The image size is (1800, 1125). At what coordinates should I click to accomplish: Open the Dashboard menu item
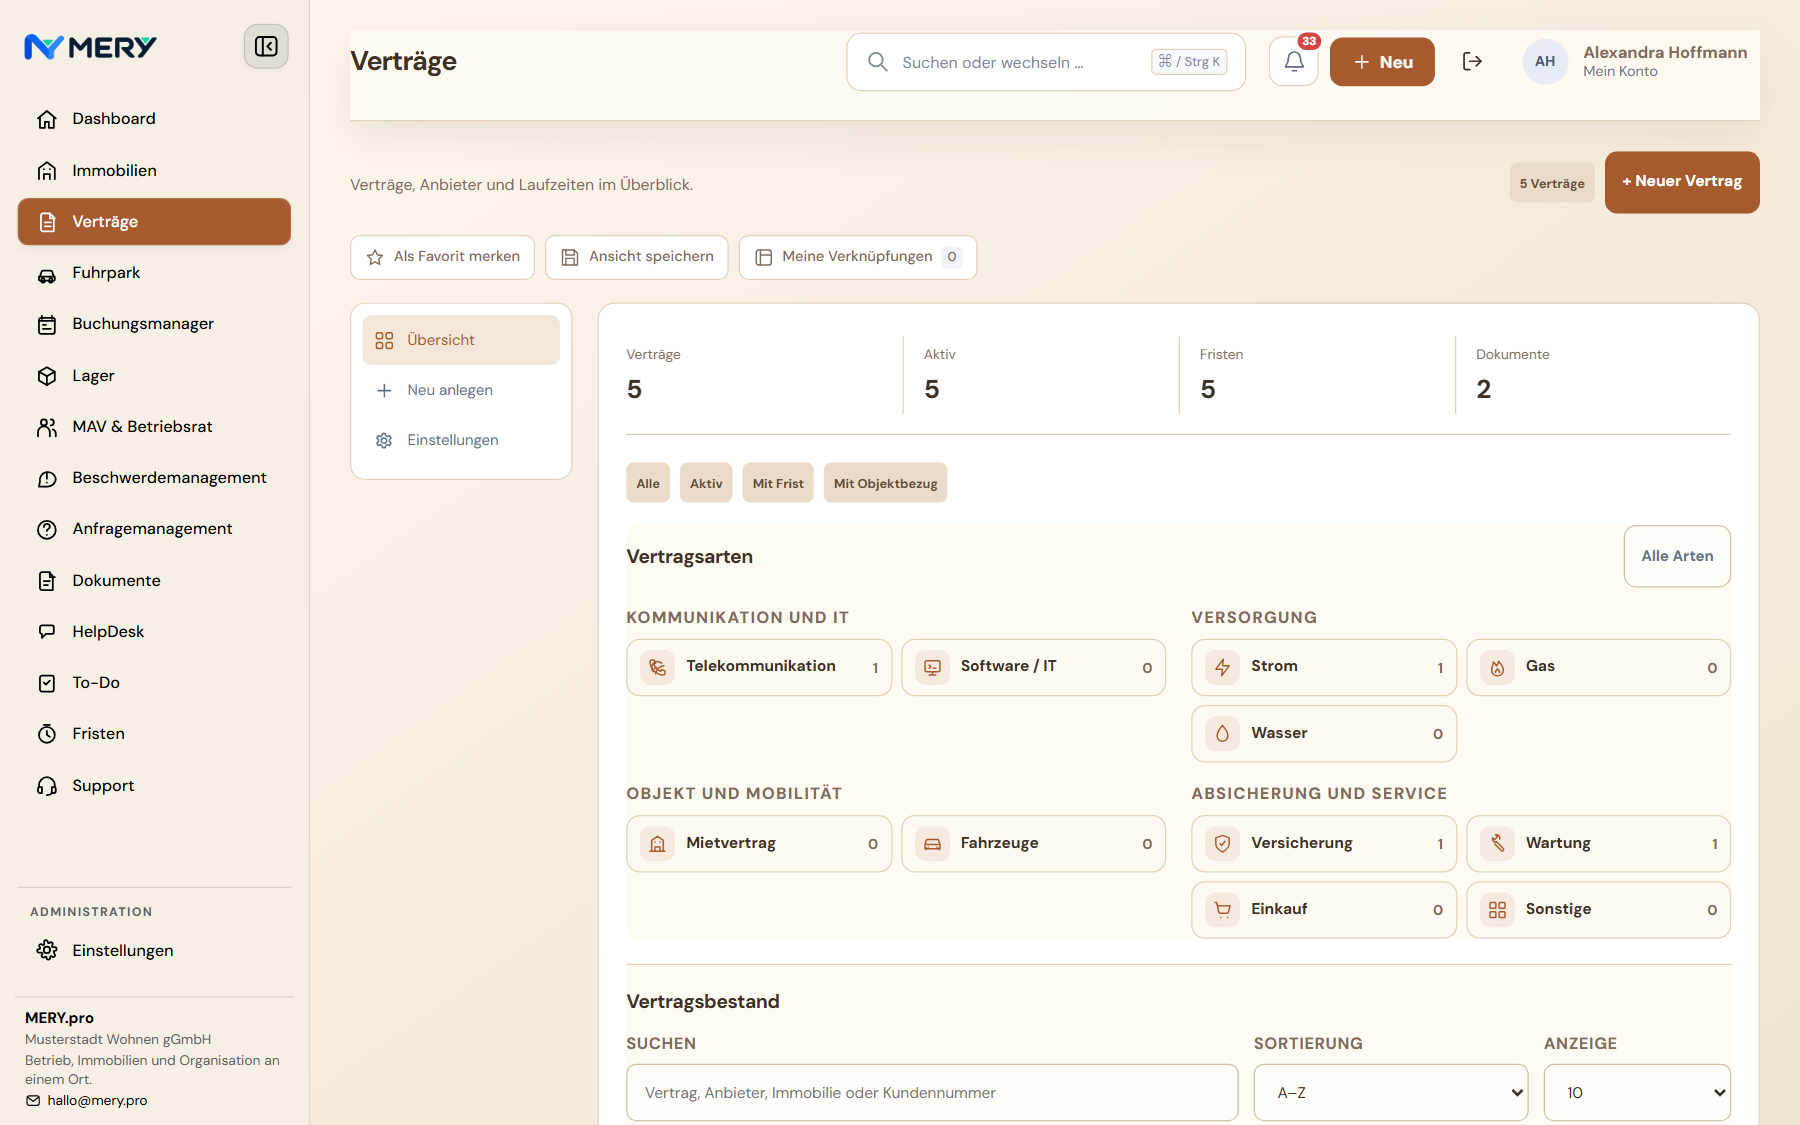[x=154, y=119]
